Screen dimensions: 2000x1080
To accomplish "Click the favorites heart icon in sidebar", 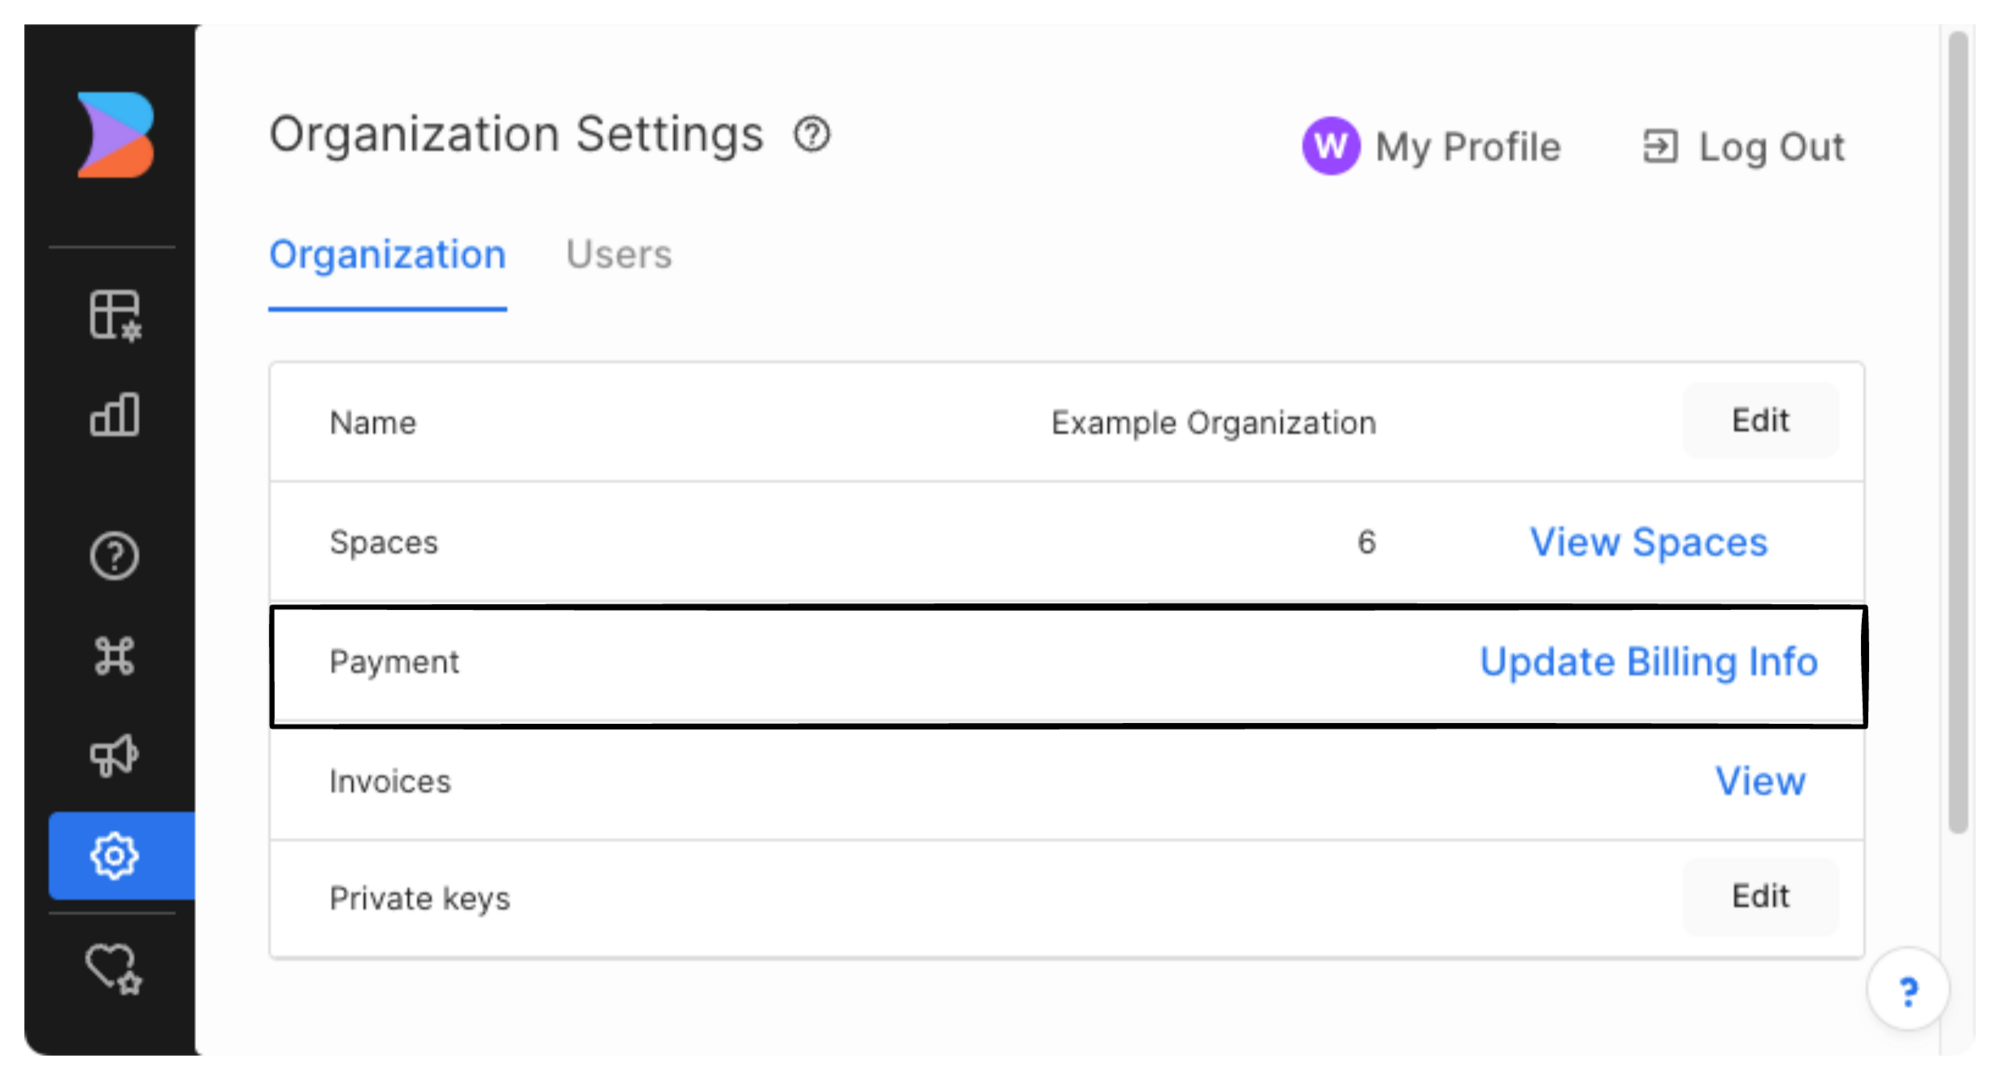I will click(x=113, y=968).
